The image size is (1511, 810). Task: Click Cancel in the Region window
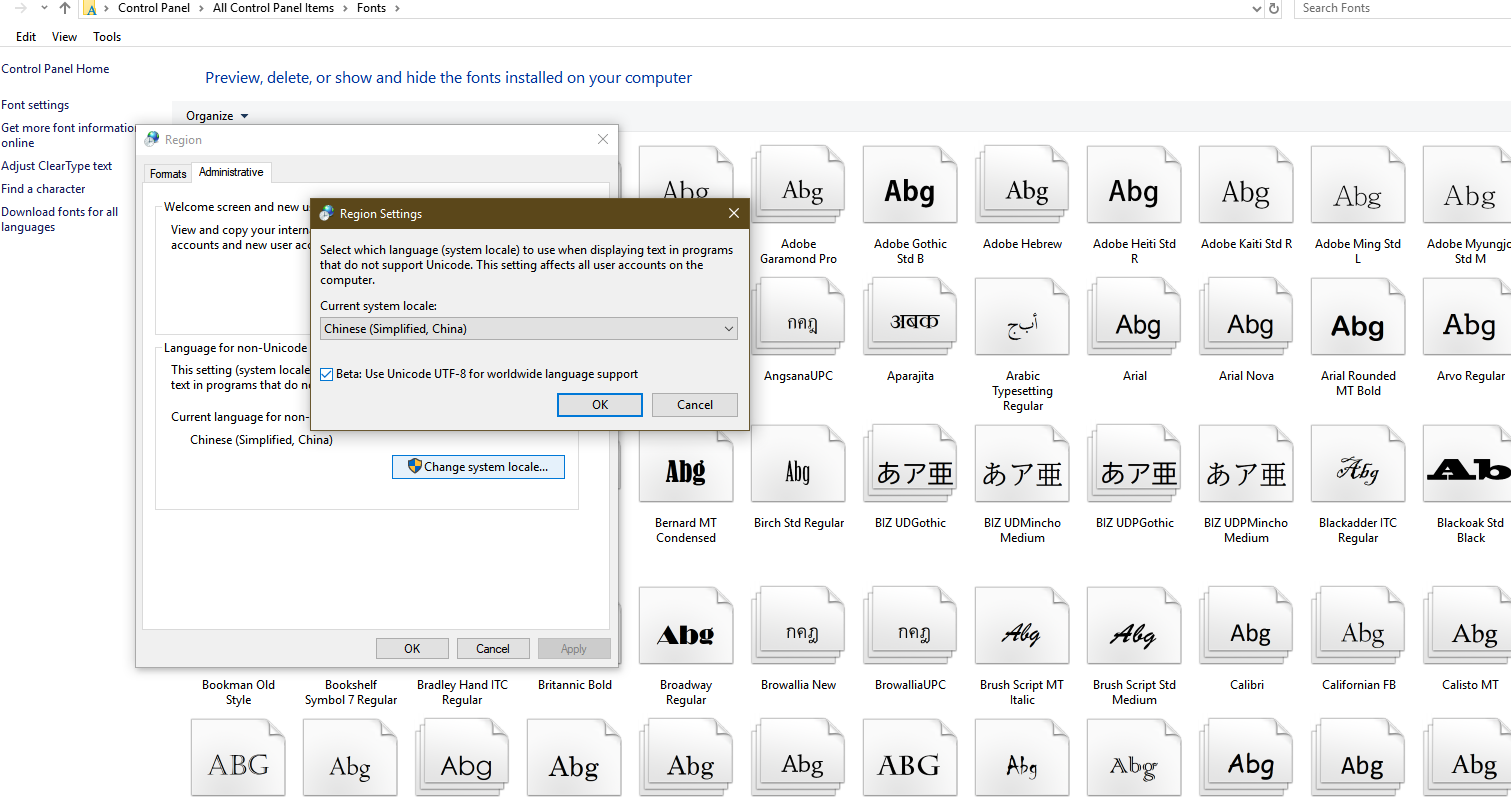click(493, 649)
